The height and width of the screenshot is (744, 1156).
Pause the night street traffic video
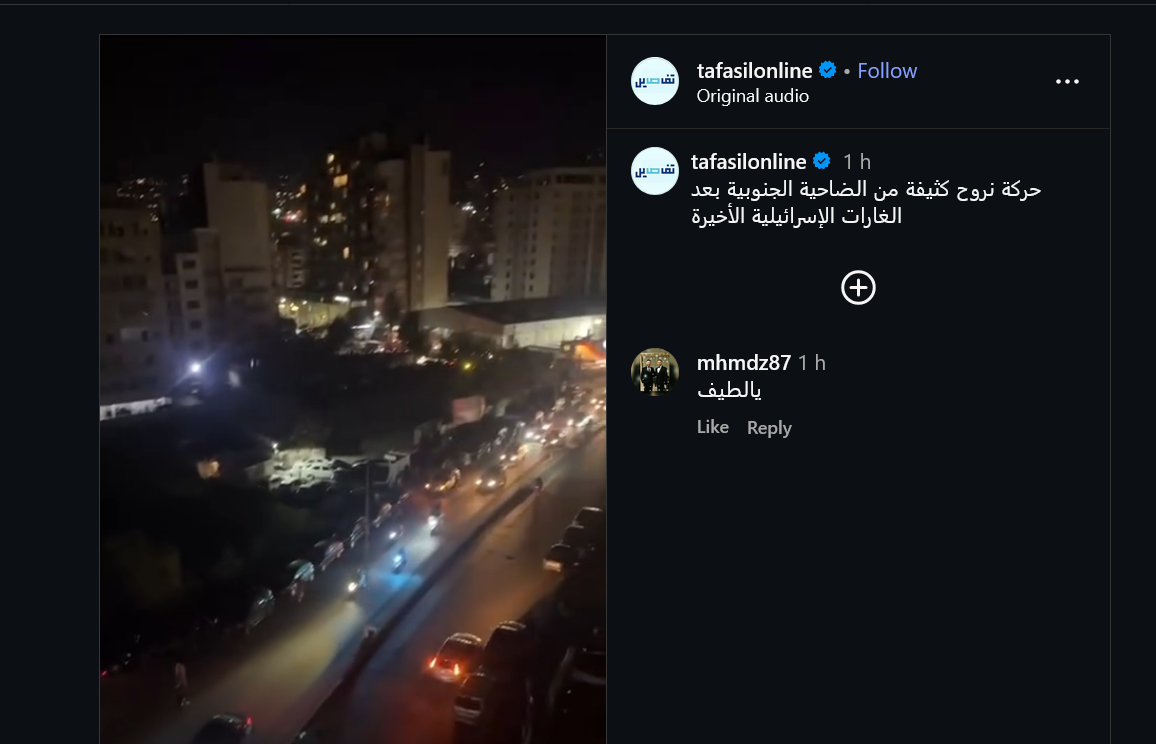point(353,389)
